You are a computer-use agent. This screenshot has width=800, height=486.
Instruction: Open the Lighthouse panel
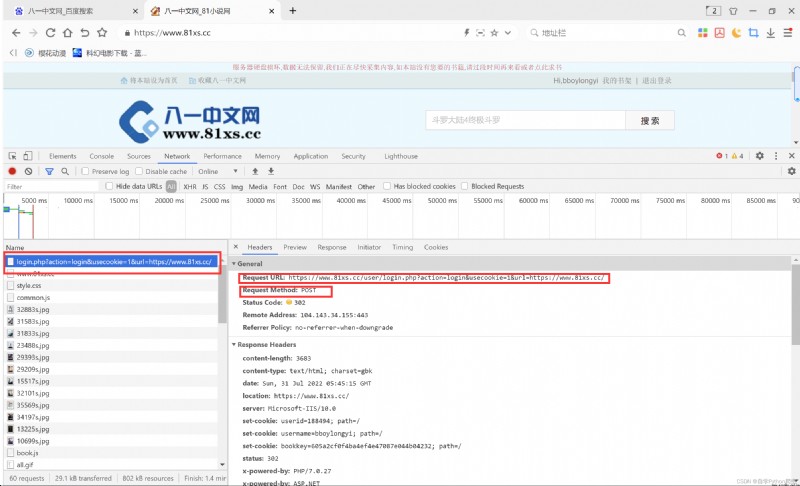pyautogui.click(x=401, y=156)
